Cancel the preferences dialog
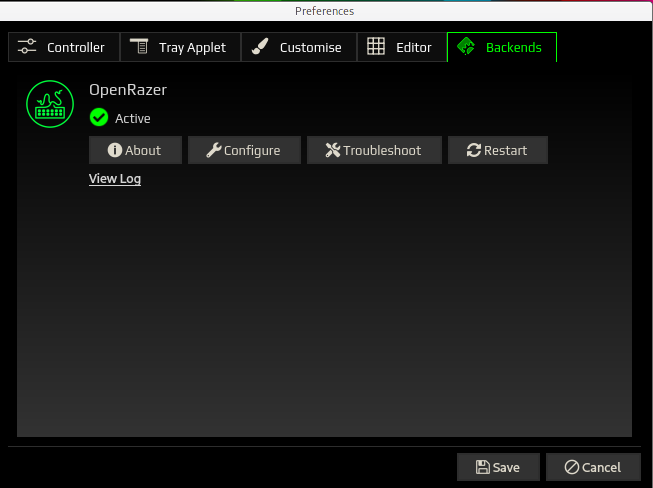Image resolution: width=653 pixels, height=488 pixels. (593, 467)
